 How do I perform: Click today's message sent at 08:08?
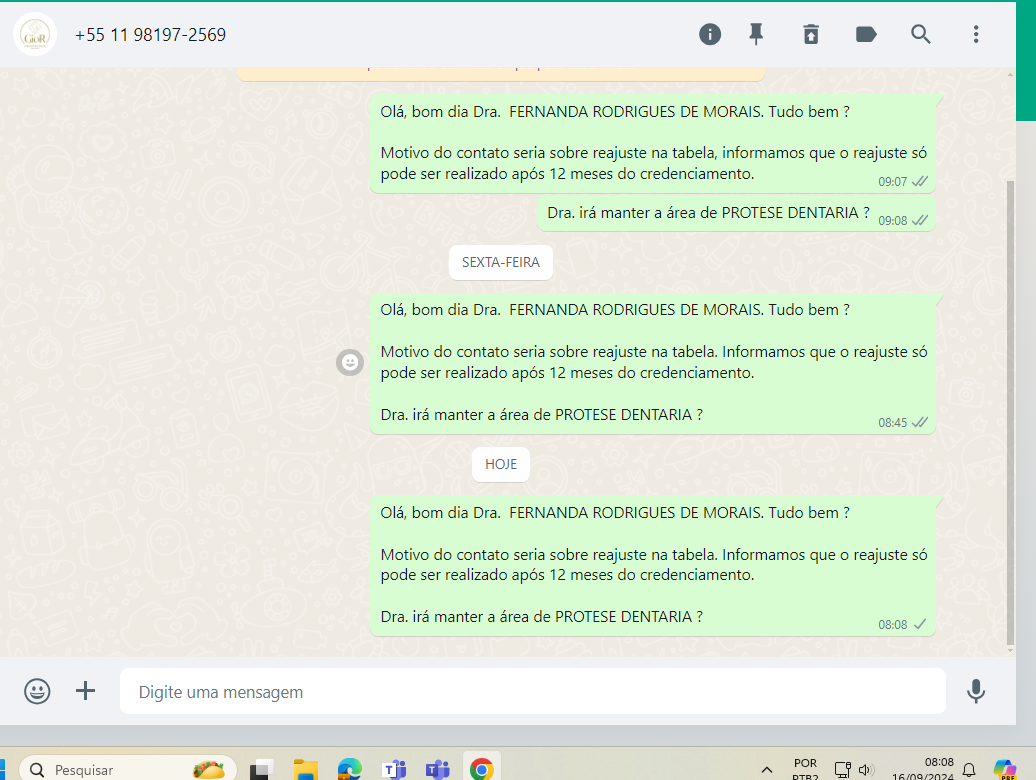click(653, 565)
